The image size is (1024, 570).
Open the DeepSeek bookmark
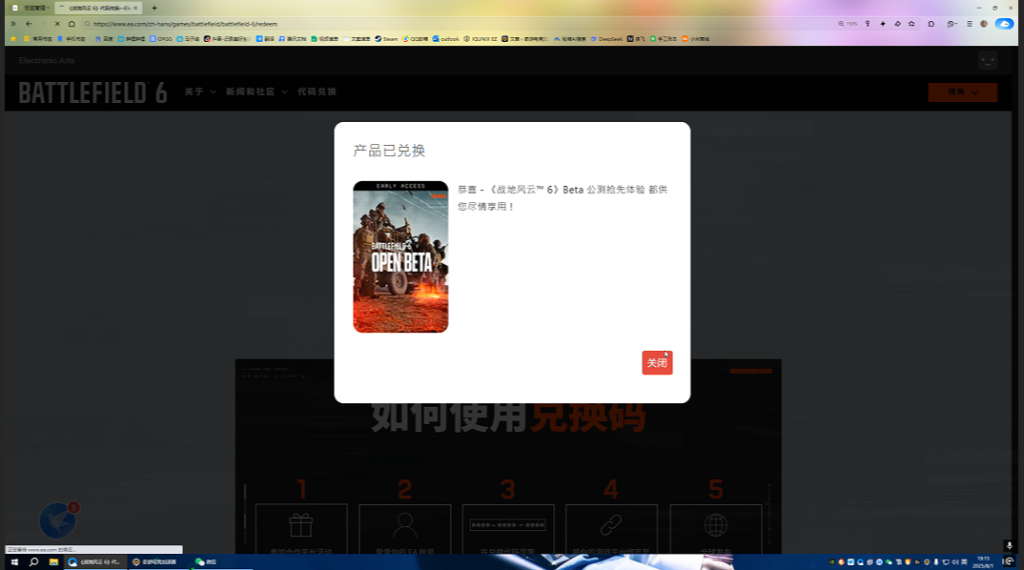(x=607, y=39)
